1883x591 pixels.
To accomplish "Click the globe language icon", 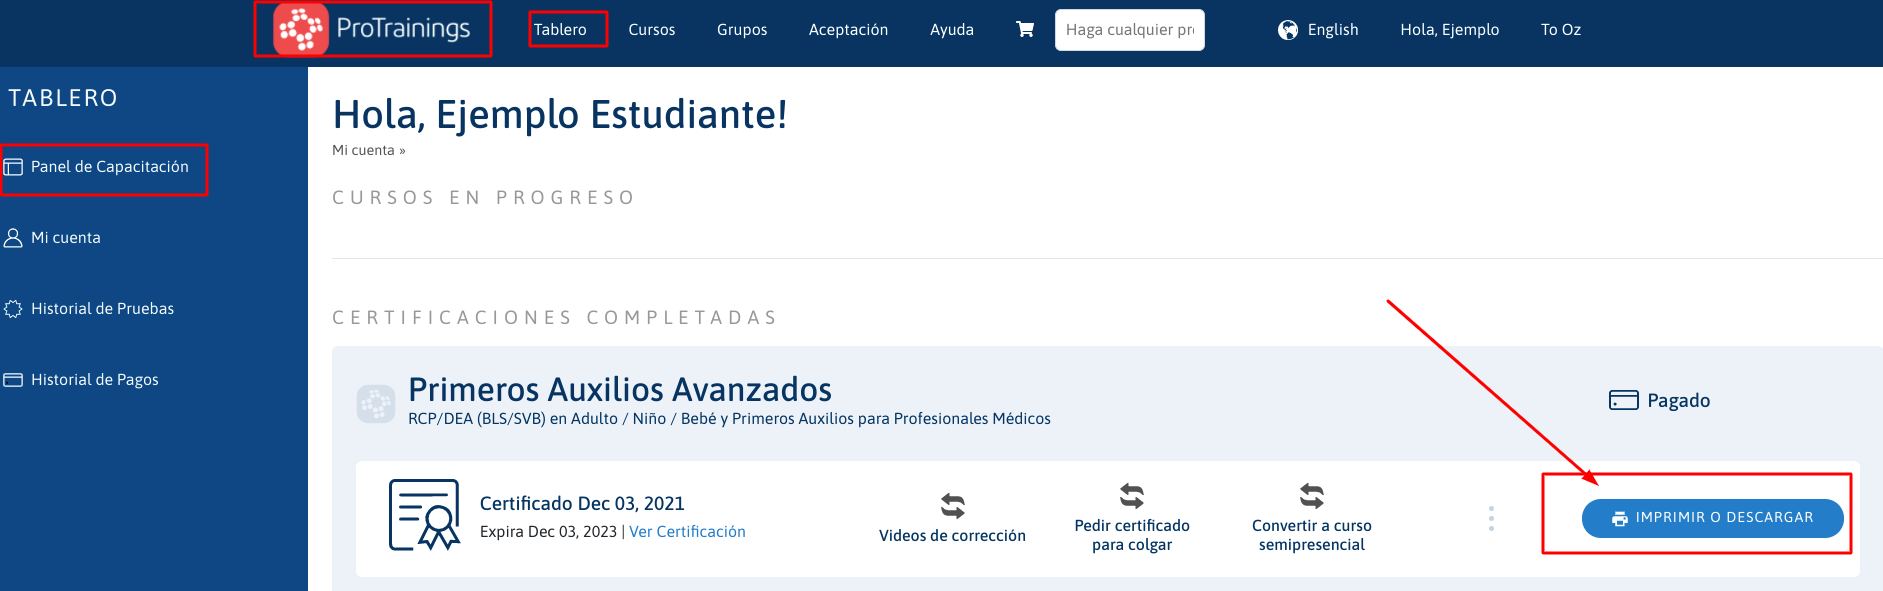I will click(1288, 30).
